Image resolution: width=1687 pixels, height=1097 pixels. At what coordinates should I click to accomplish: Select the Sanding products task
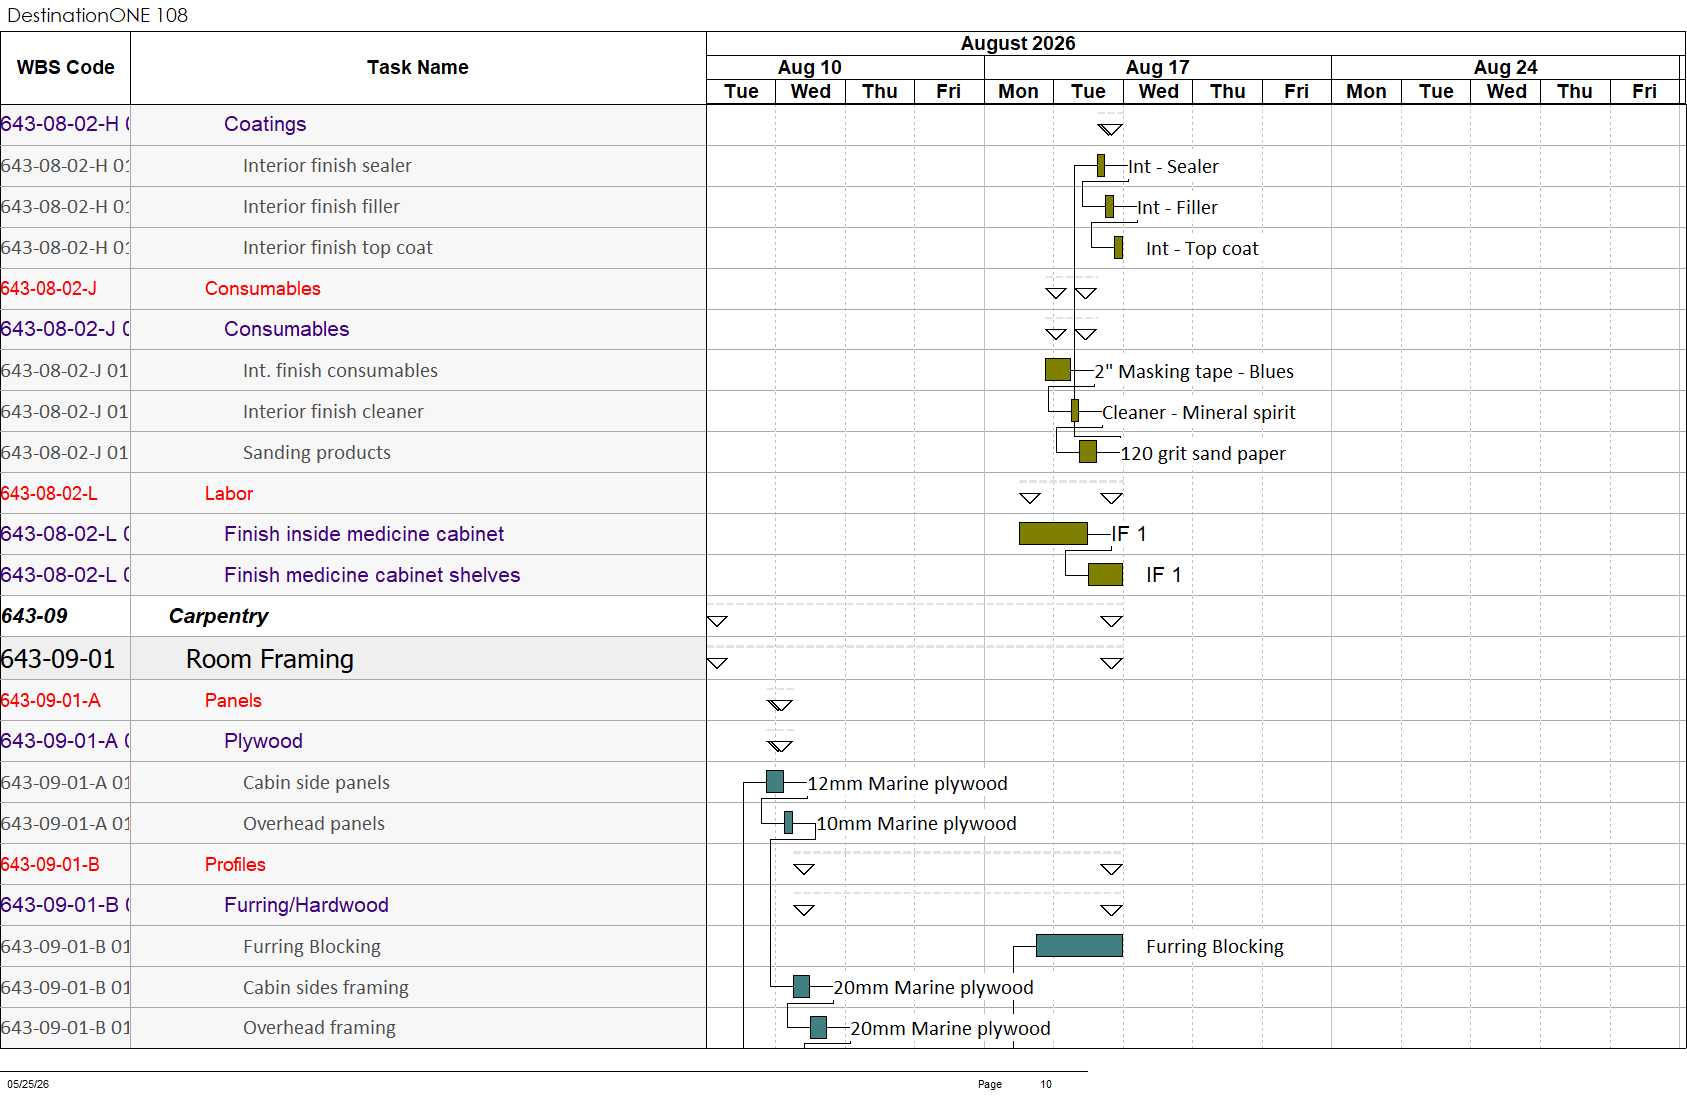pos(317,453)
